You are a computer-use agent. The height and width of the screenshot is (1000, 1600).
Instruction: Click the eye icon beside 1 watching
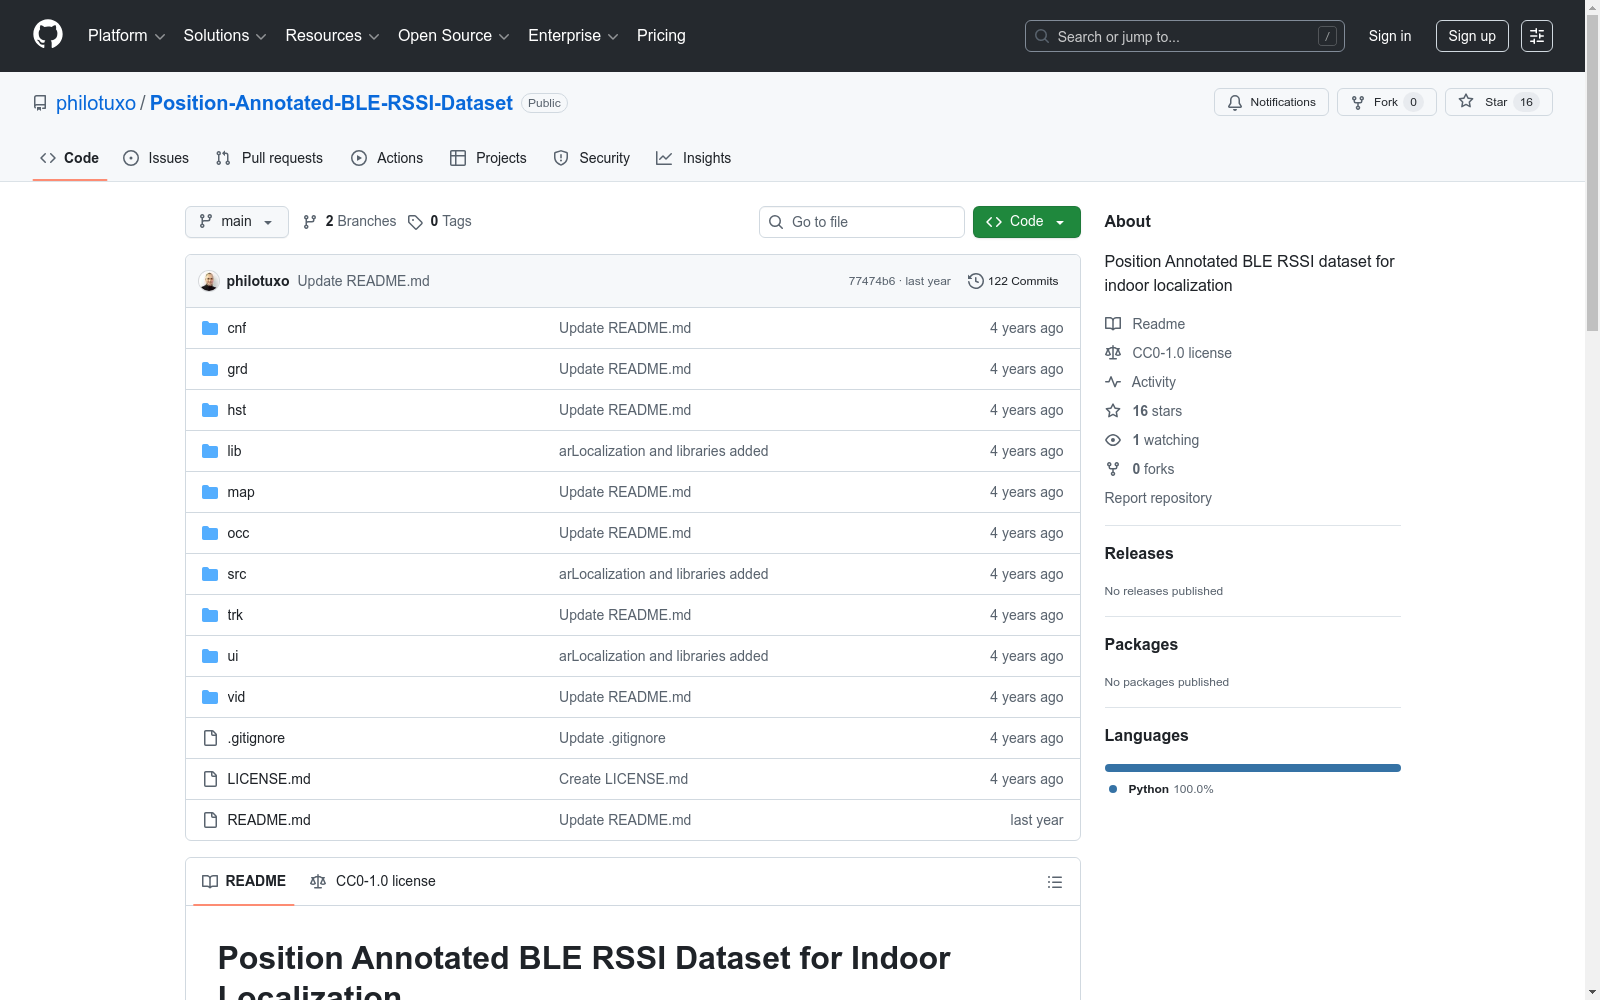(x=1113, y=440)
